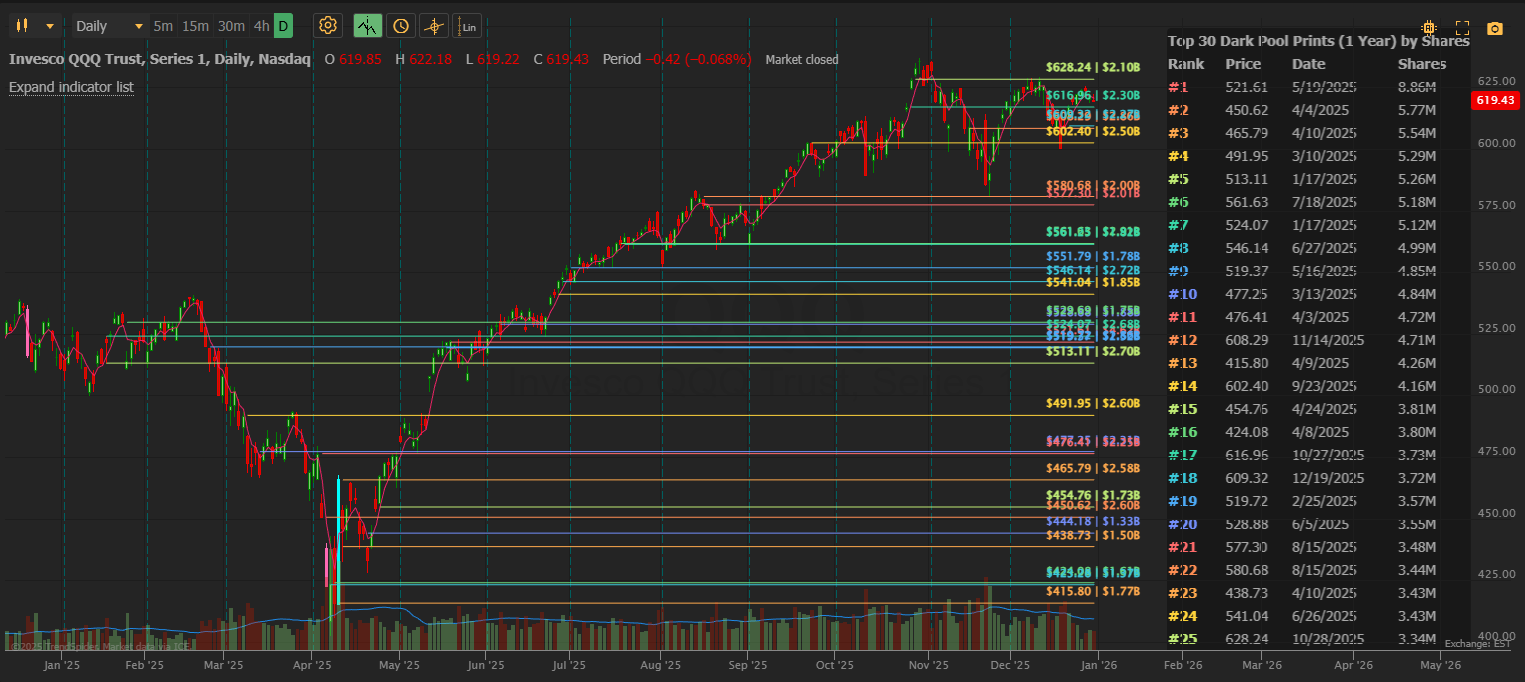
Task: Click the Expand indicator list link
Action: 71,87
